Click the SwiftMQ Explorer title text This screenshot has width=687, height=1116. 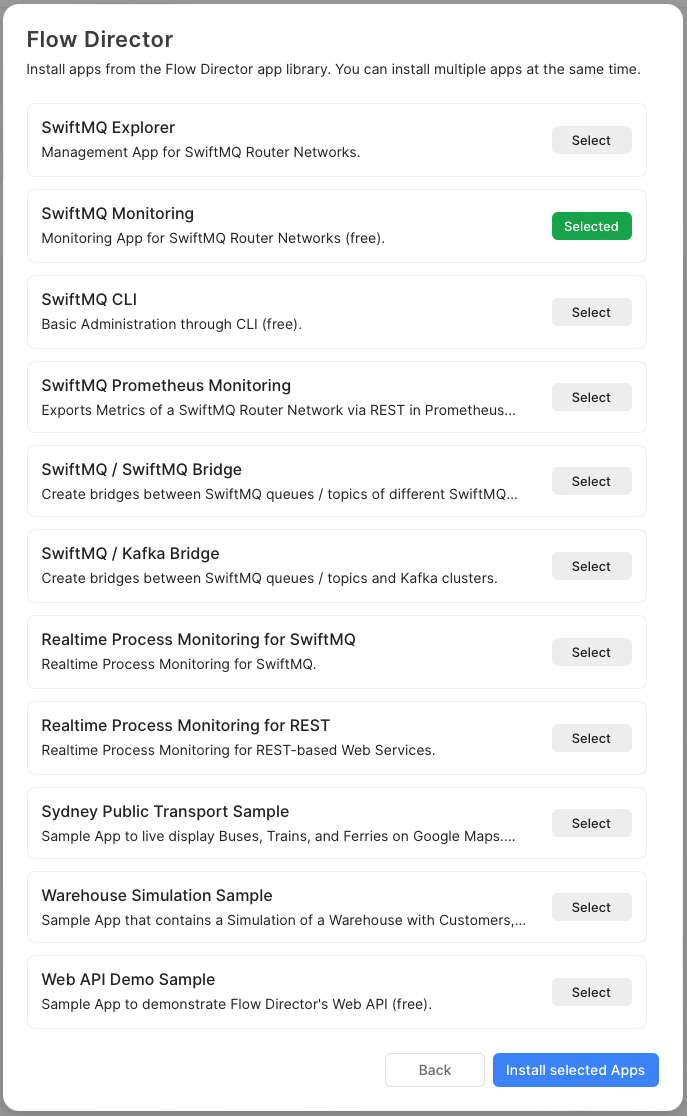coord(108,128)
